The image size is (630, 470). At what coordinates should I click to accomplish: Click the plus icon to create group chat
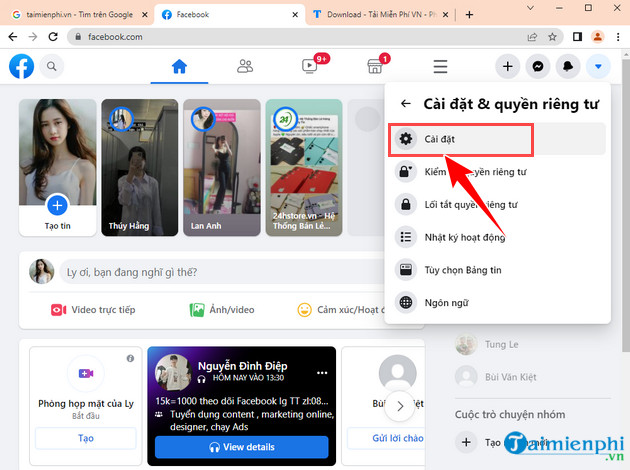pos(466,442)
